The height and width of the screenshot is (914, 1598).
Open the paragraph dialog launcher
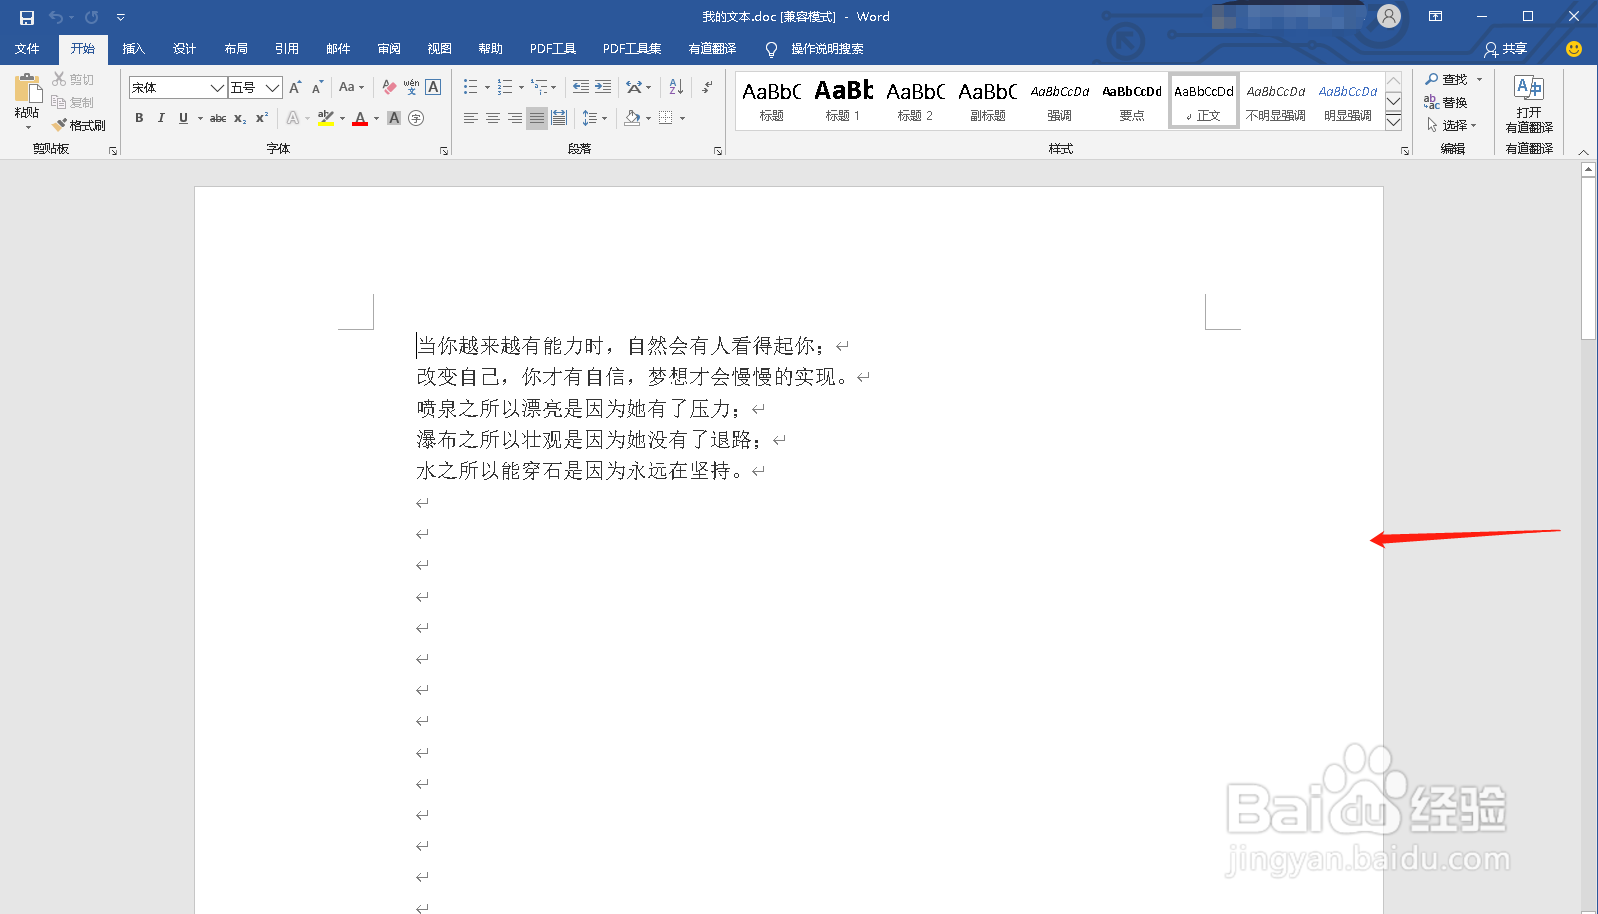(x=718, y=151)
